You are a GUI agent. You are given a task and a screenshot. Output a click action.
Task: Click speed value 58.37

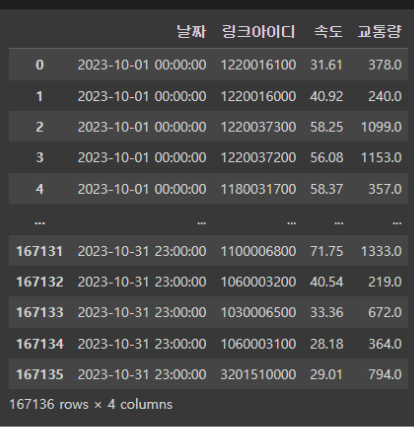click(326, 189)
